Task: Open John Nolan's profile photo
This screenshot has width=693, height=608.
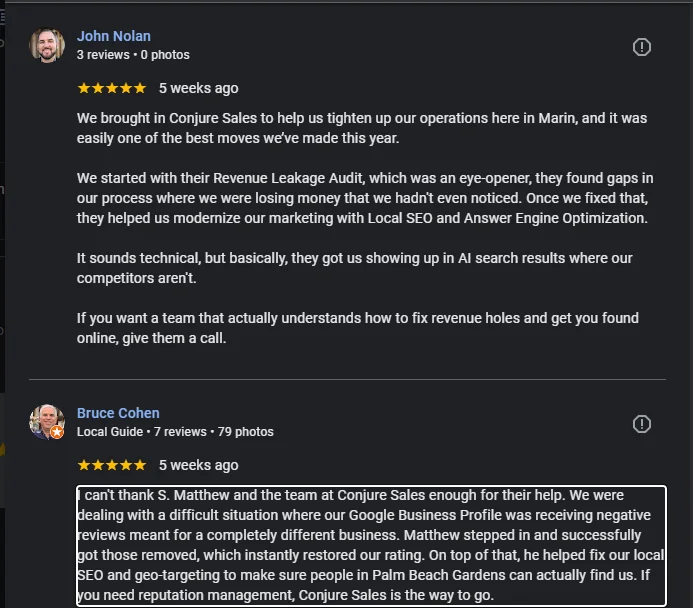Action: 47,45
